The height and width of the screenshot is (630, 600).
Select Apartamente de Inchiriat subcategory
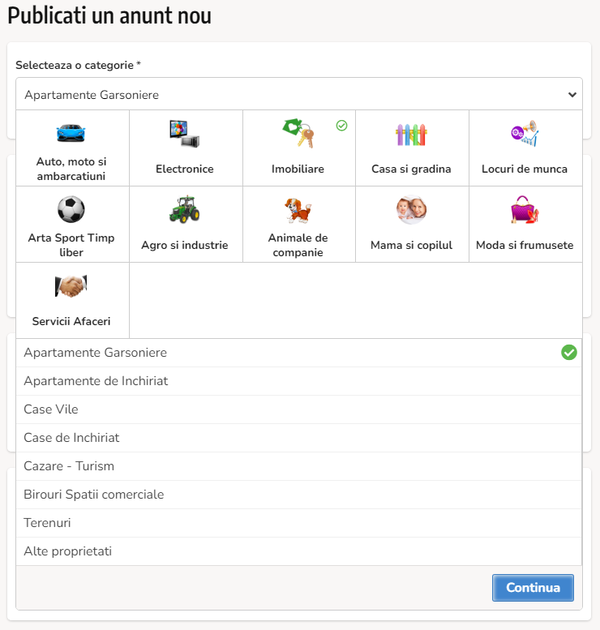(x=299, y=381)
